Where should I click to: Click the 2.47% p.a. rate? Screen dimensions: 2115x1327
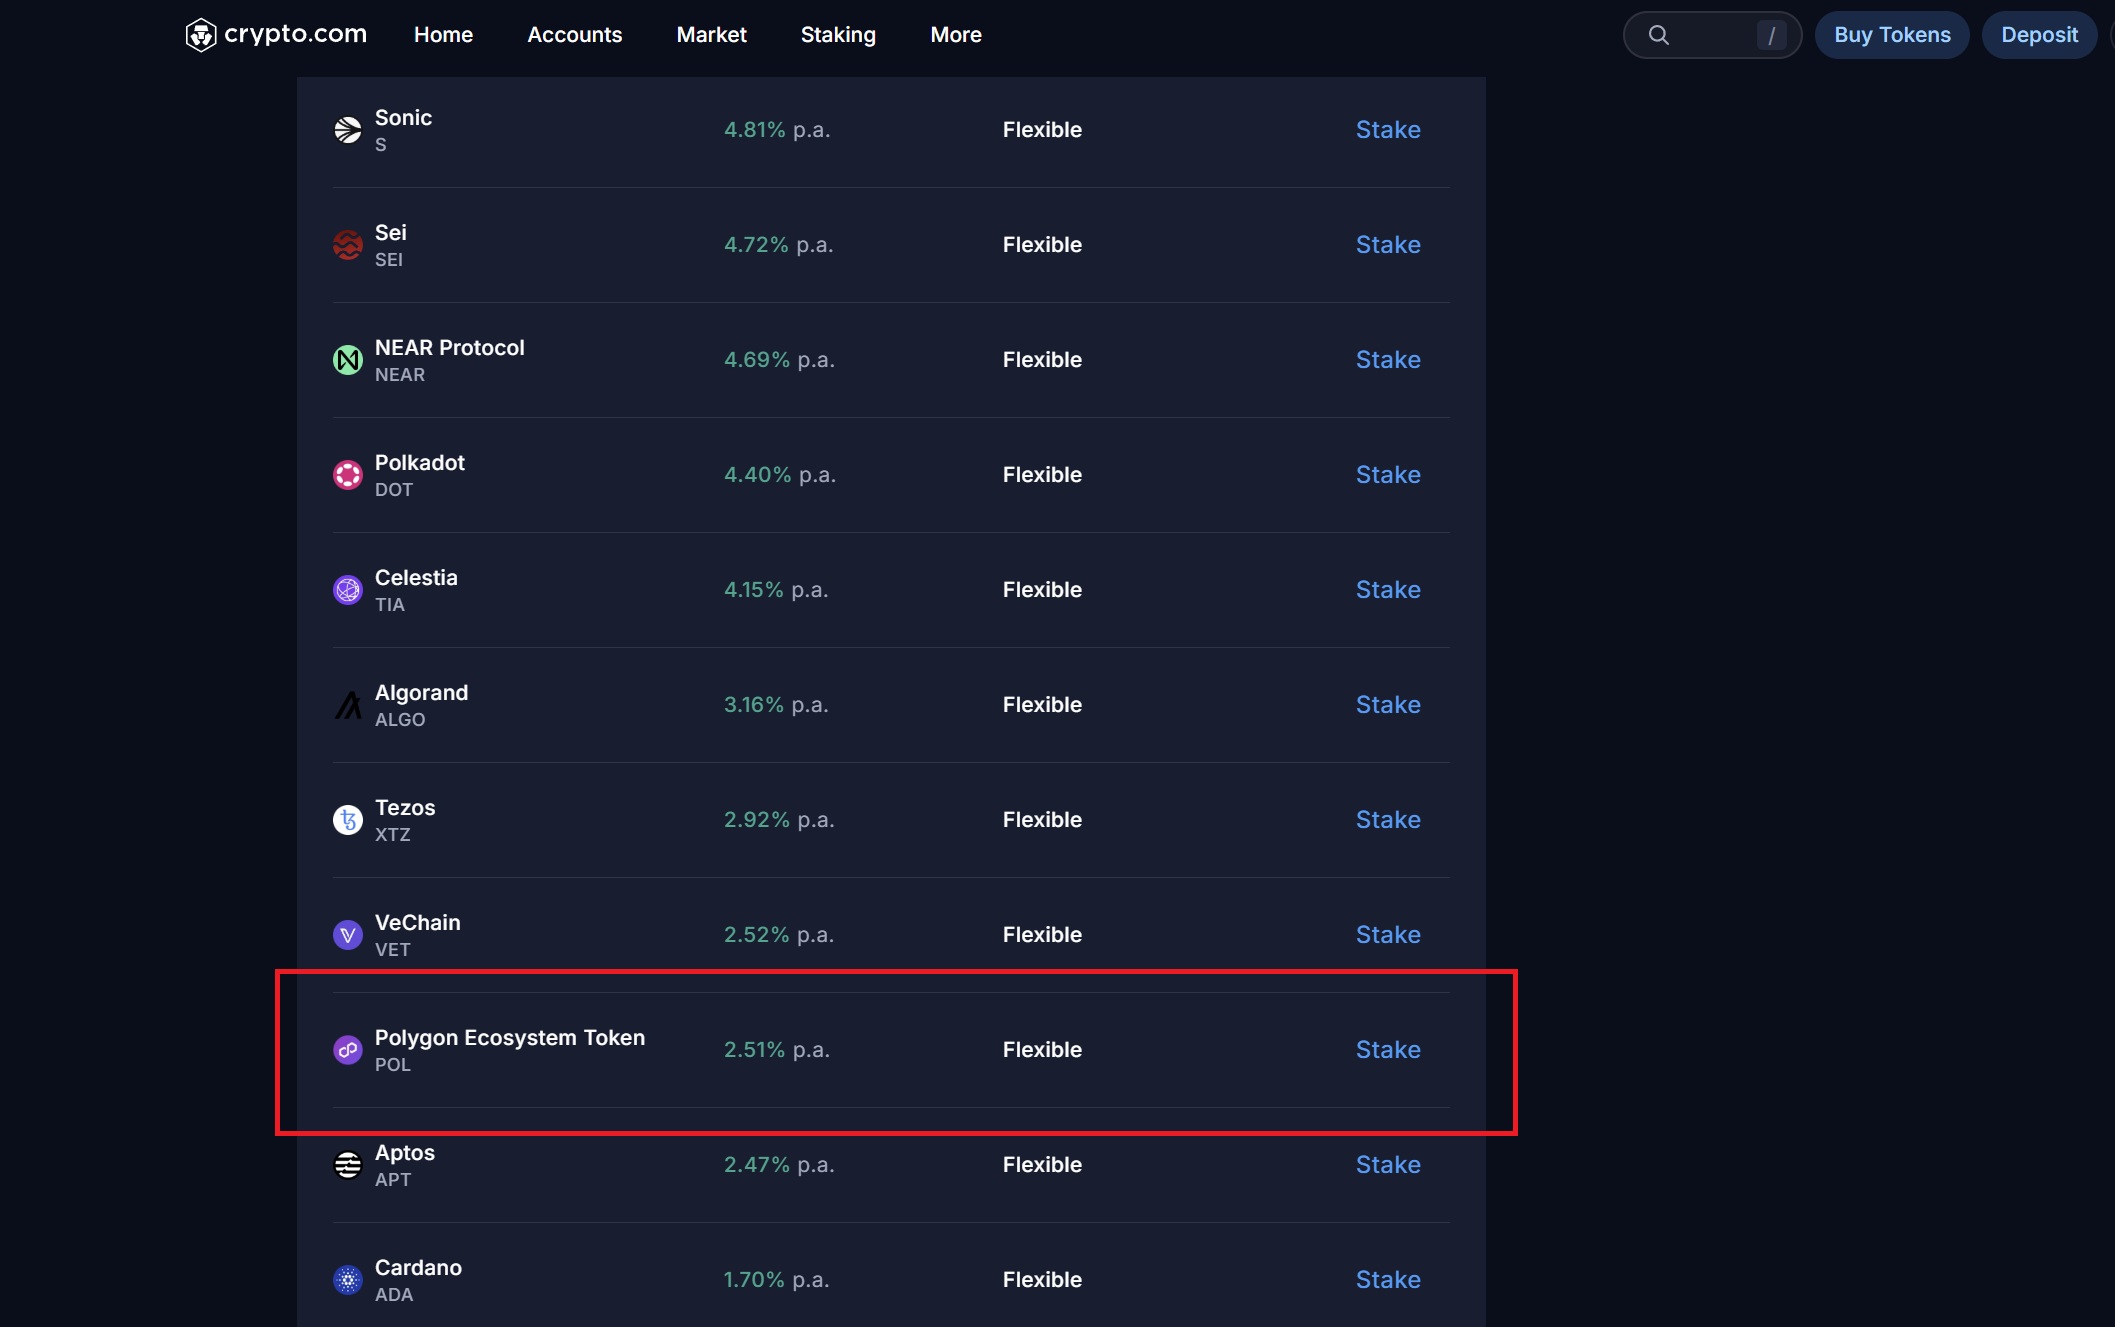(779, 1165)
